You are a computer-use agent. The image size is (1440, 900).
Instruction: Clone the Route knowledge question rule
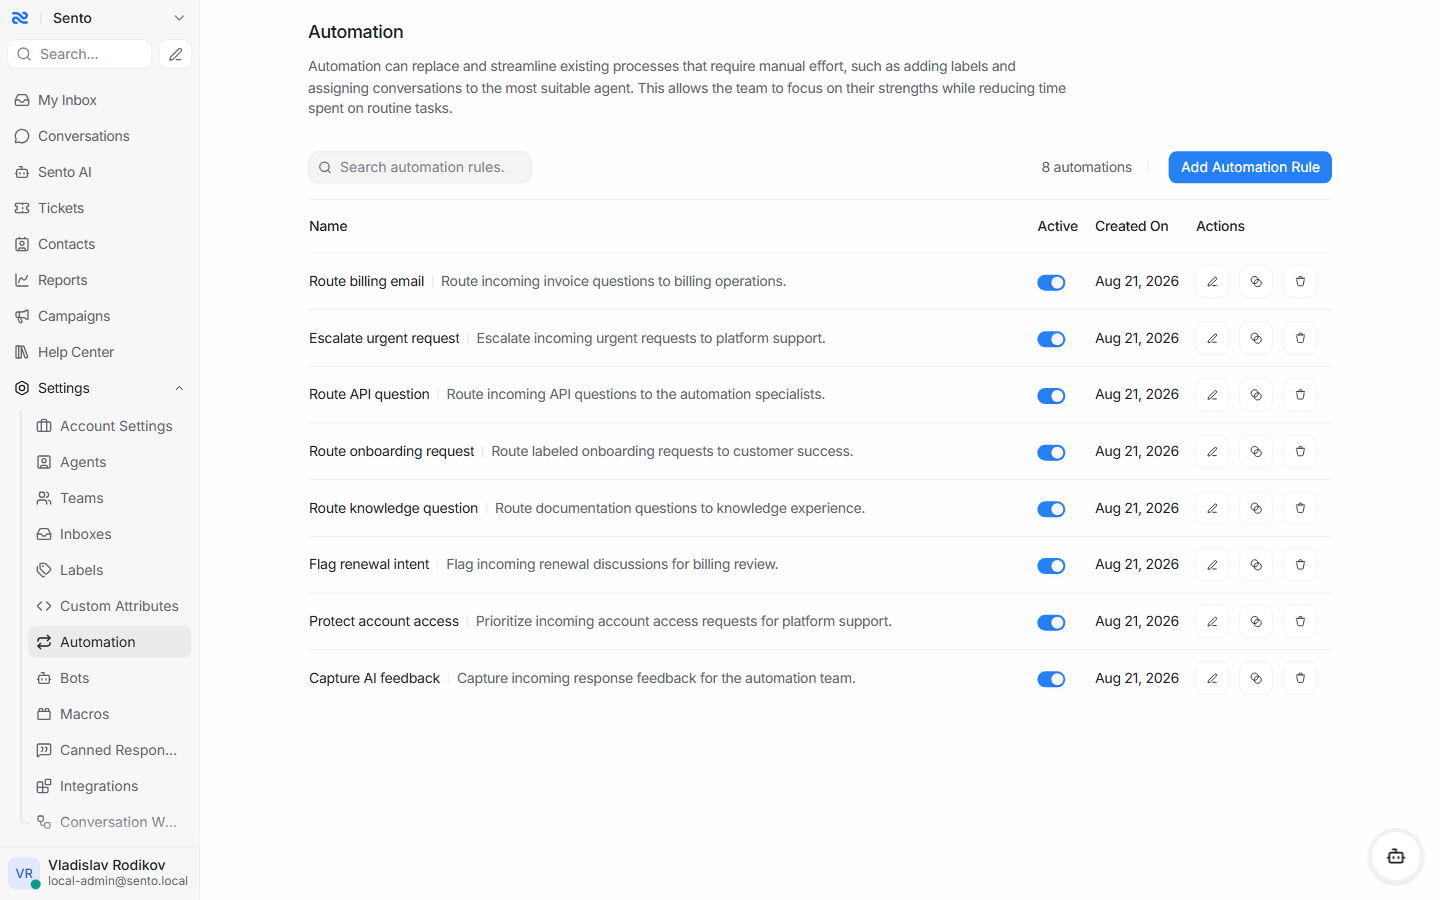coord(1256,509)
